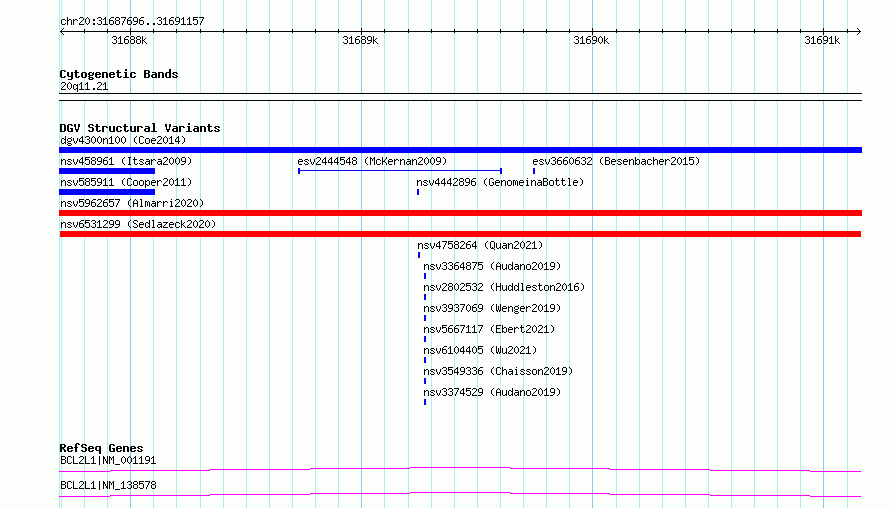Click the Cytogenetic Bands track title
This screenshot has width=890, height=508.
click(x=119, y=74)
